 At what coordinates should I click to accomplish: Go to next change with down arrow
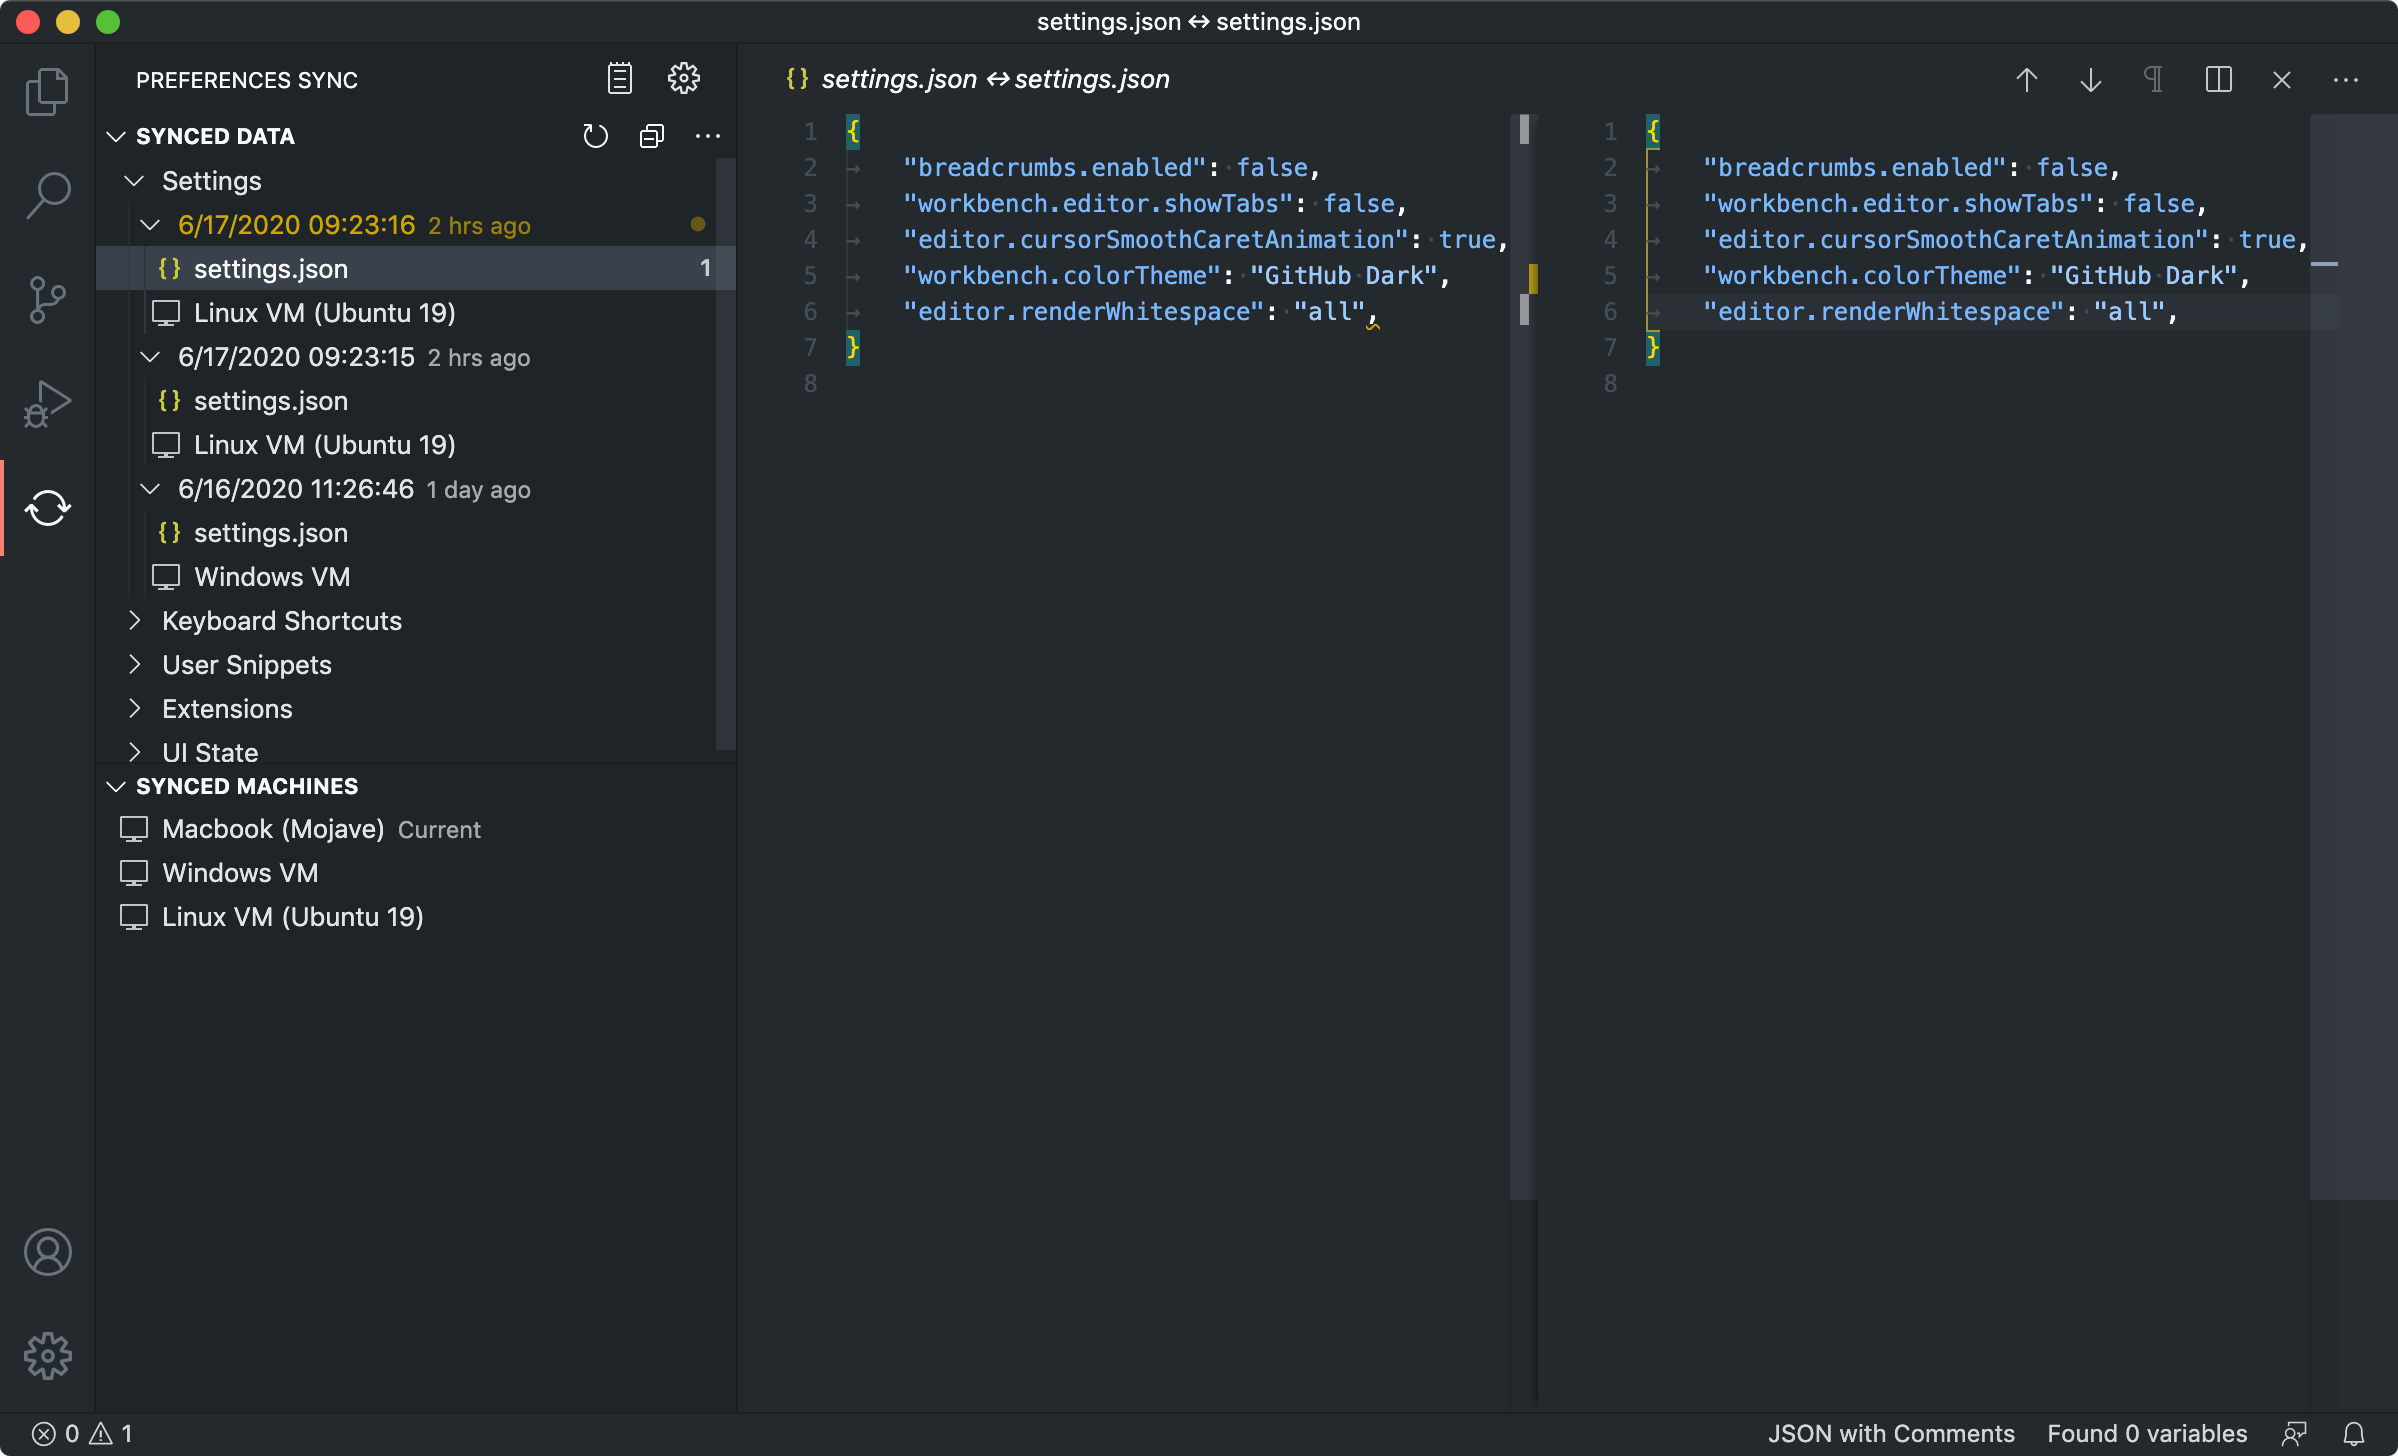pyautogui.click(x=2090, y=80)
